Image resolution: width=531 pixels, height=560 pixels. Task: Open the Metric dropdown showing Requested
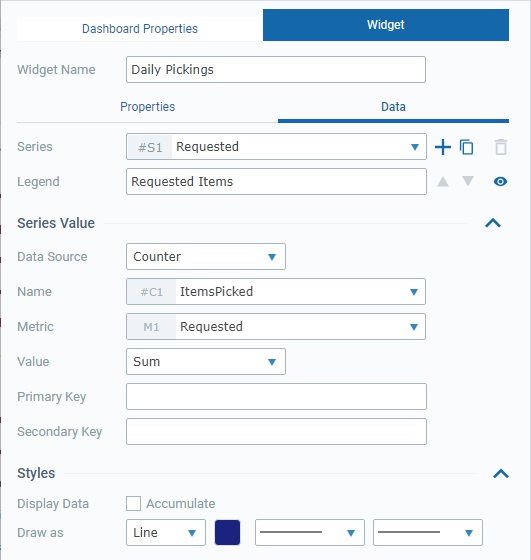tap(276, 326)
